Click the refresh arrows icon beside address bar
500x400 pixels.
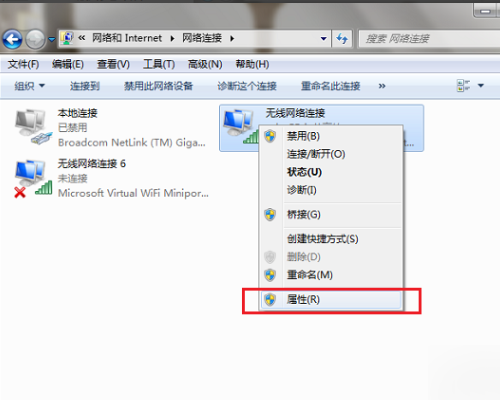coord(342,39)
